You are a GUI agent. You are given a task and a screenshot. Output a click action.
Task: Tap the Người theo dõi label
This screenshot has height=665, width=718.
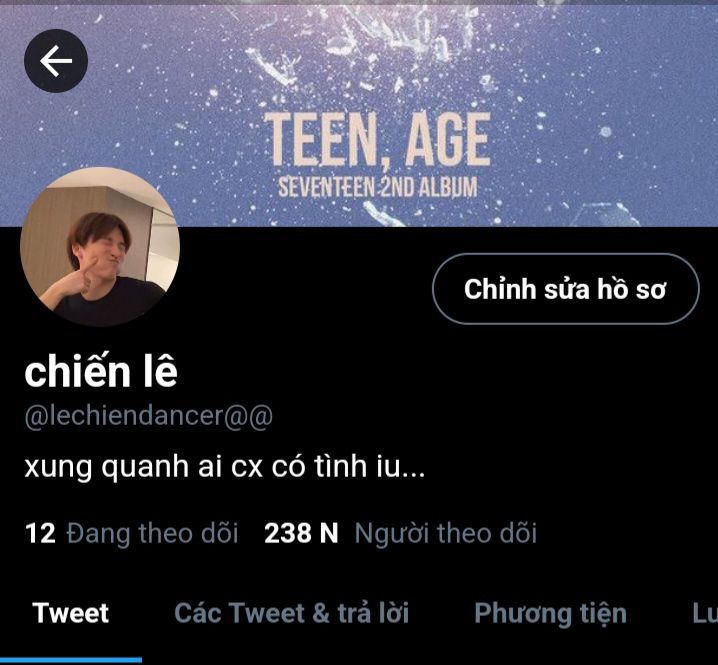[446, 534]
